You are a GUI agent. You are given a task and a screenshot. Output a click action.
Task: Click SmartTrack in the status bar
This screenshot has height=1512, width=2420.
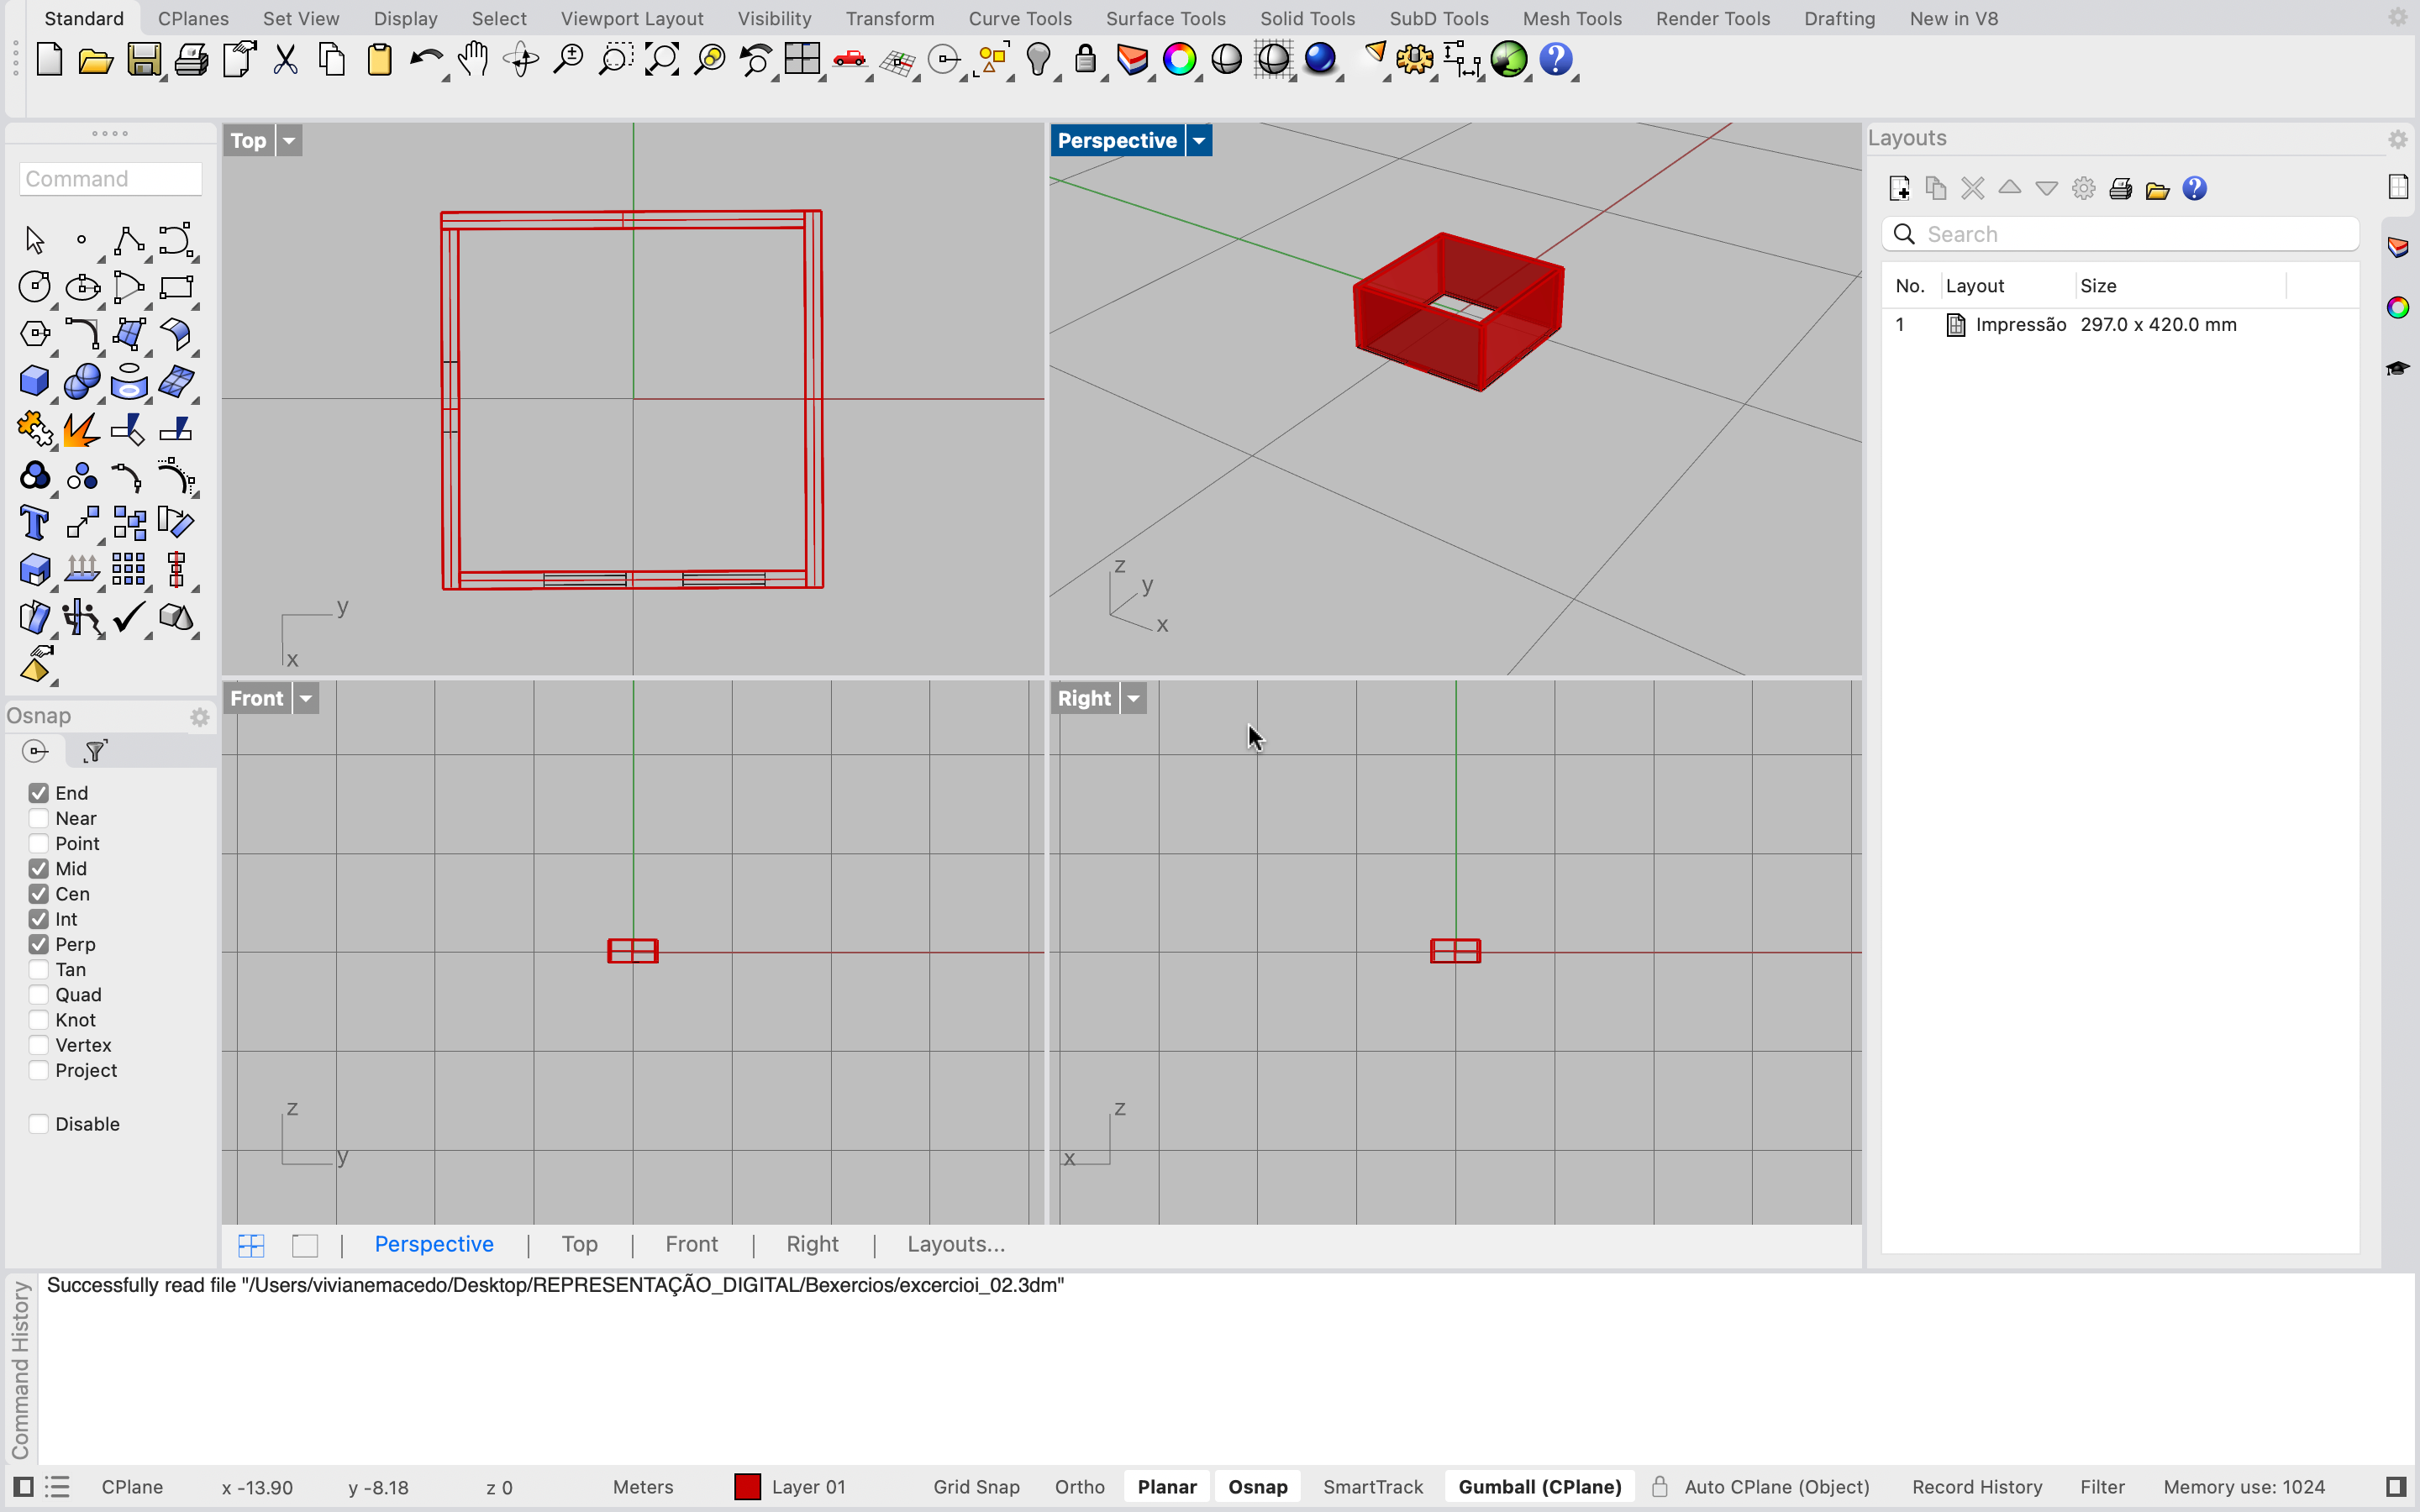[x=1372, y=1487]
